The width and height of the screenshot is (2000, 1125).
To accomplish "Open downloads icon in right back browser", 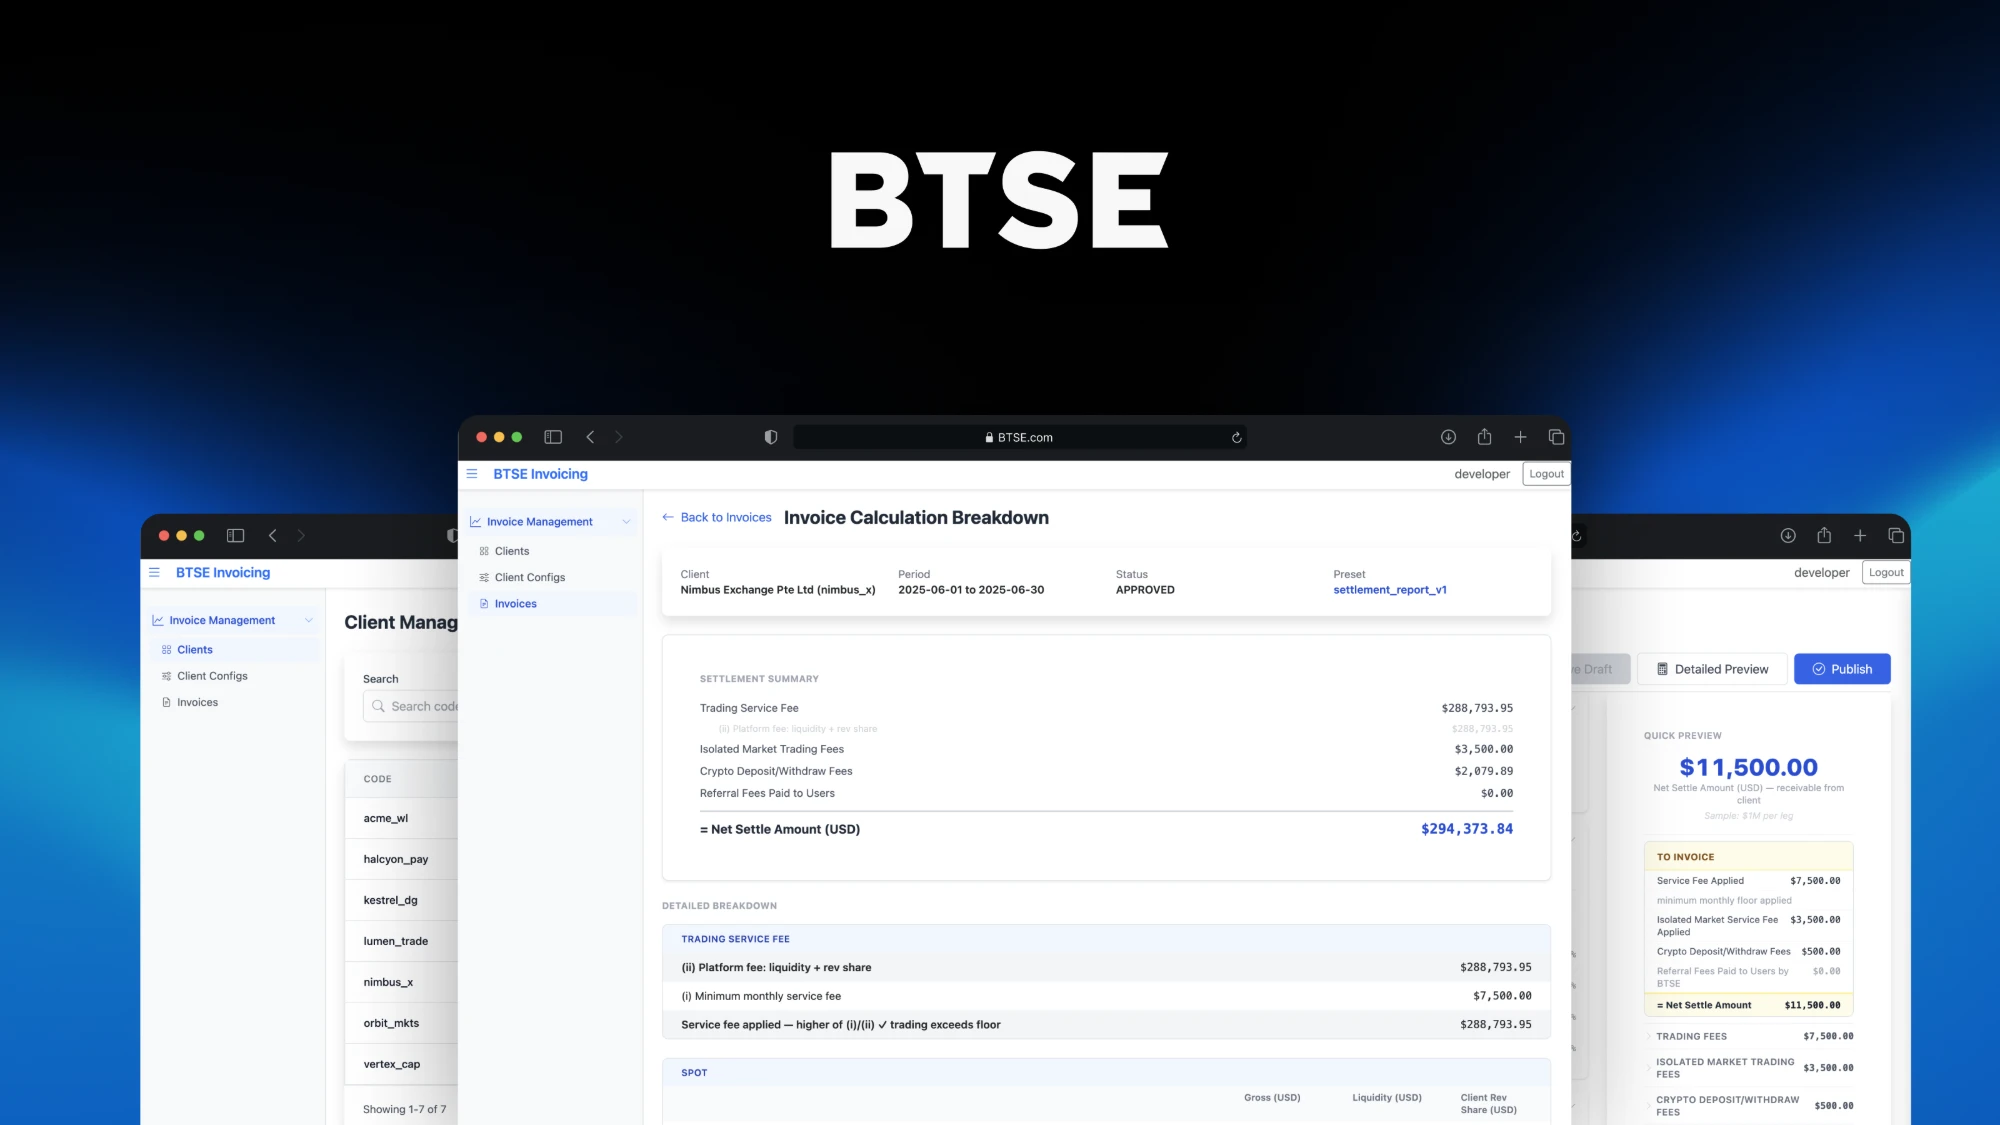I will coord(1788,536).
